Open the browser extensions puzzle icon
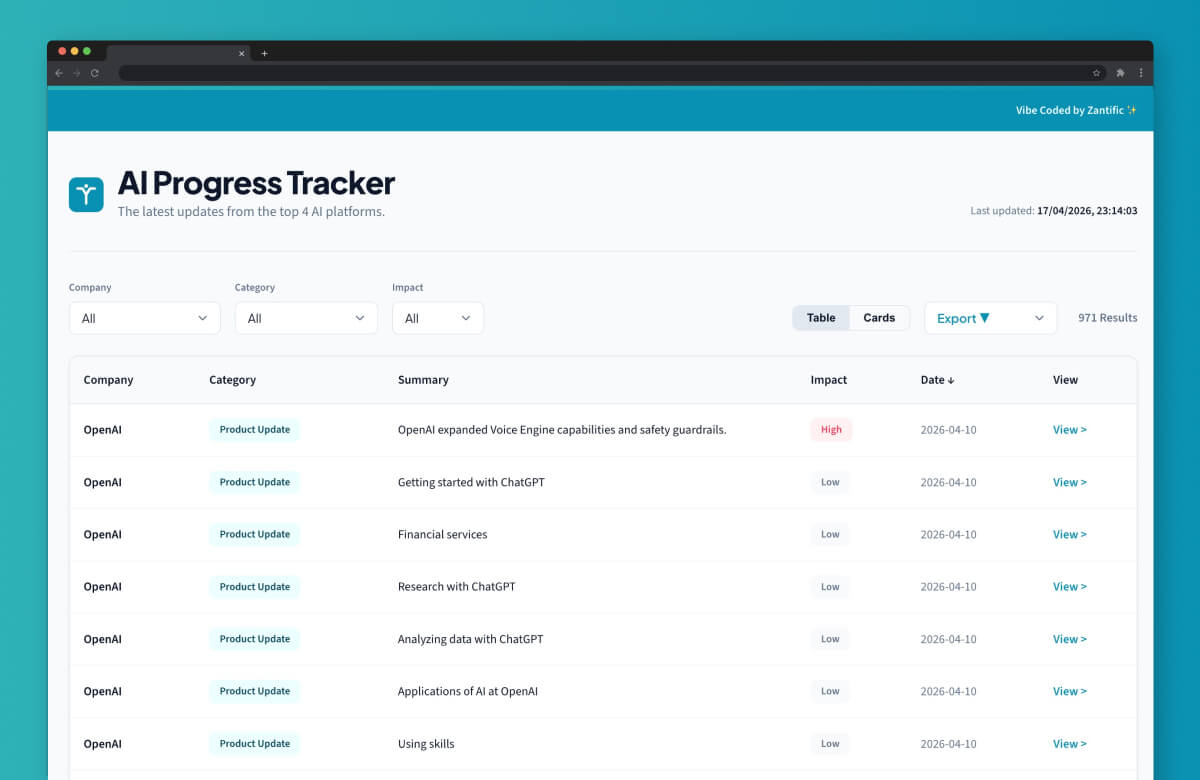The image size is (1200, 780). (1120, 73)
